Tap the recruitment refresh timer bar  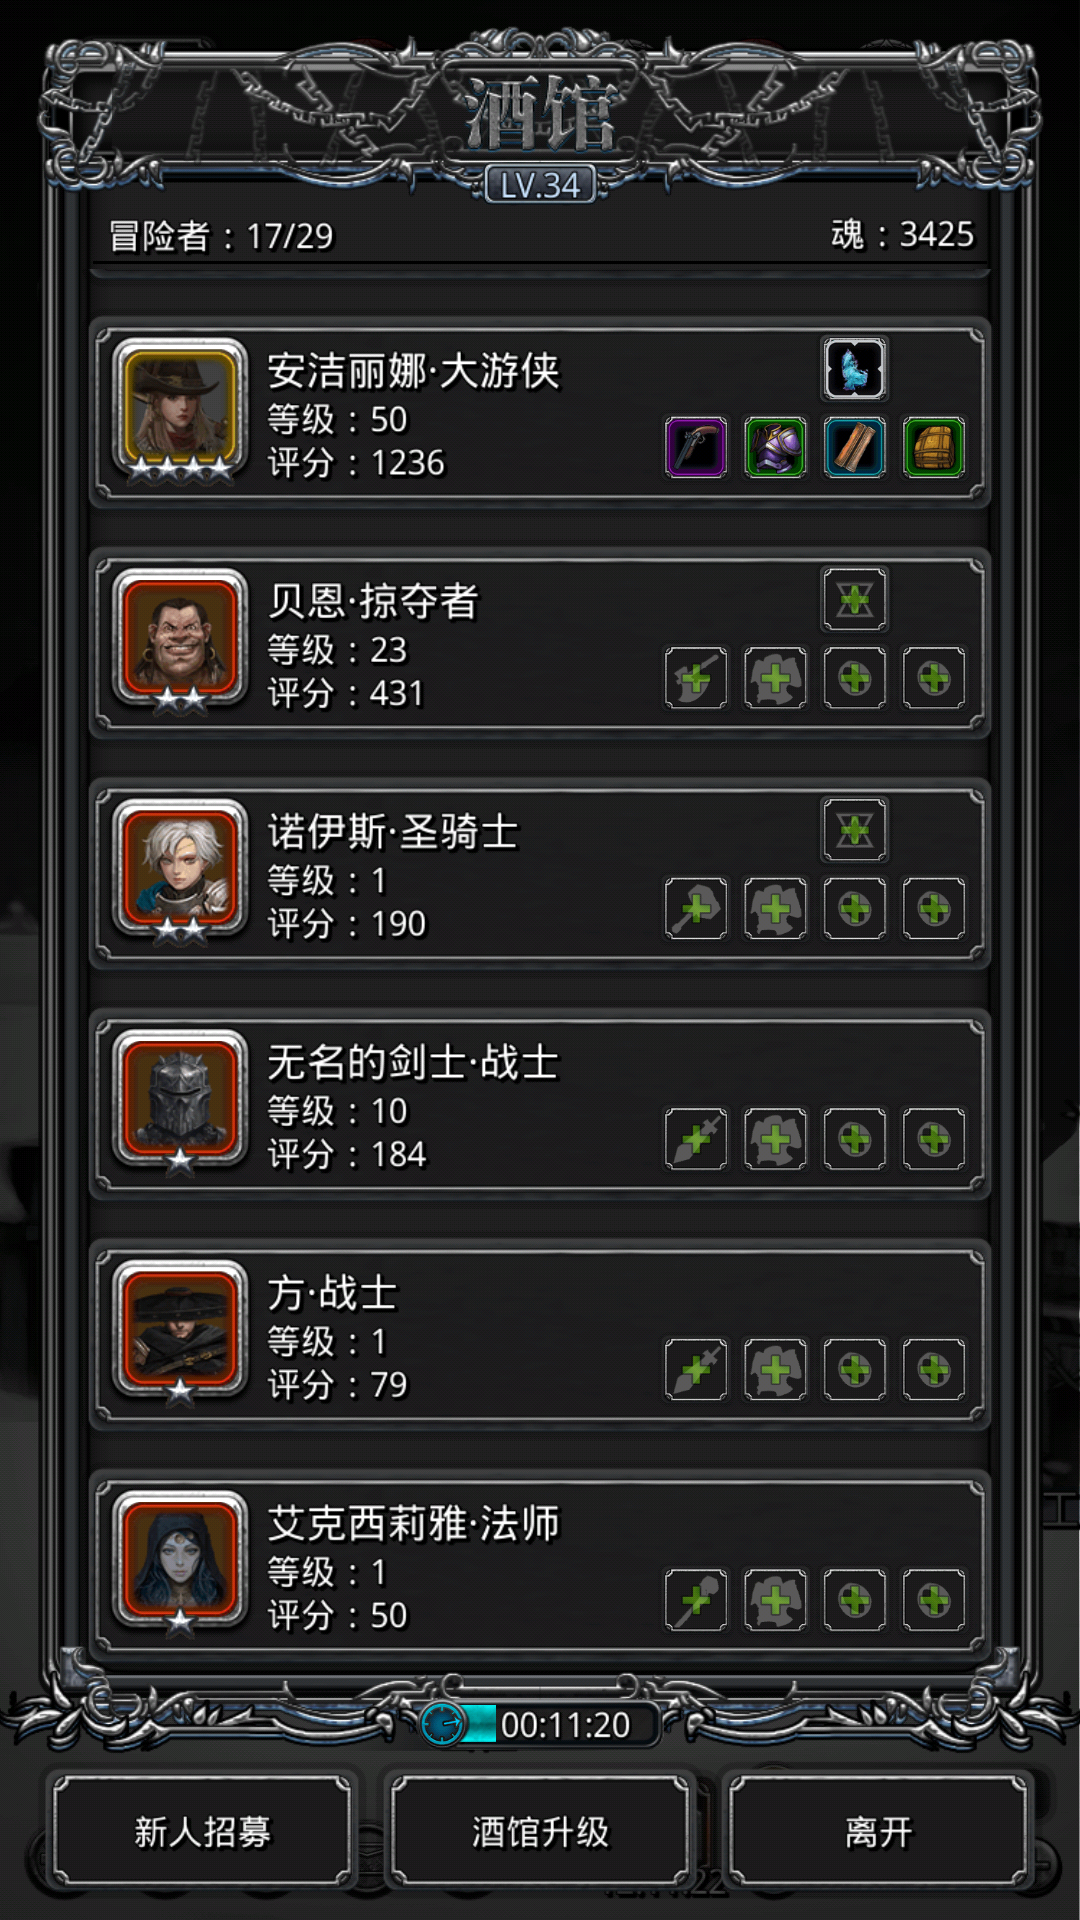540,1725
